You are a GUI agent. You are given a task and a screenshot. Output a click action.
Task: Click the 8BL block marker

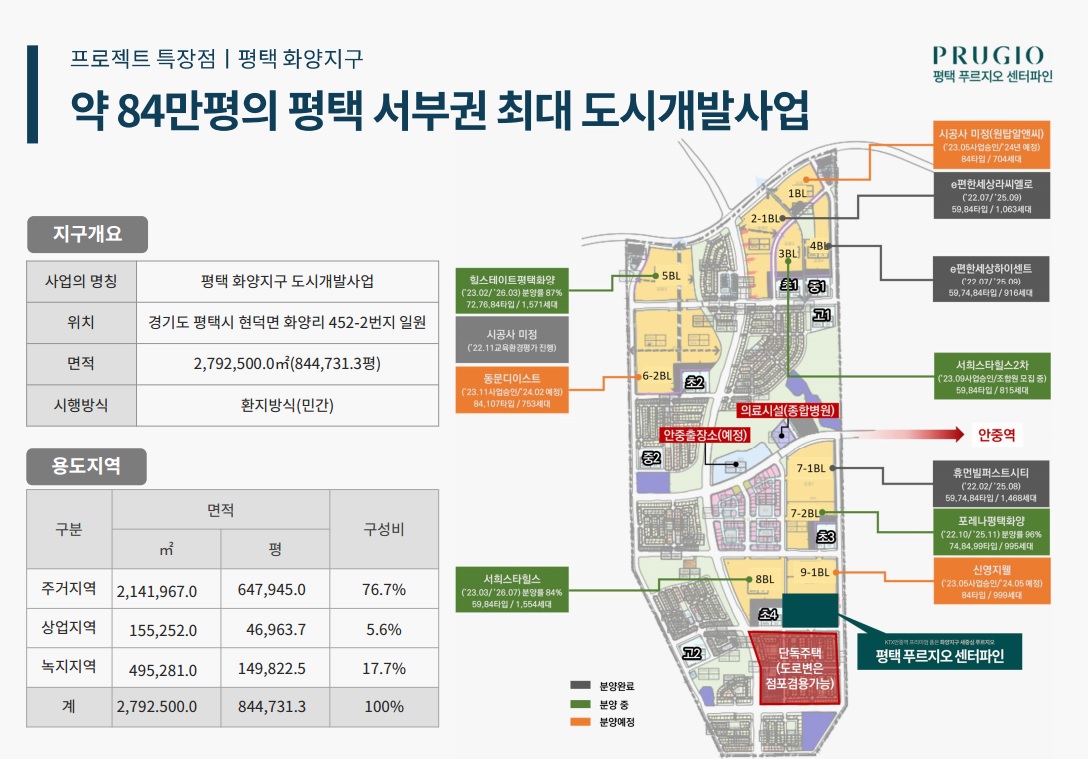tap(764, 579)
